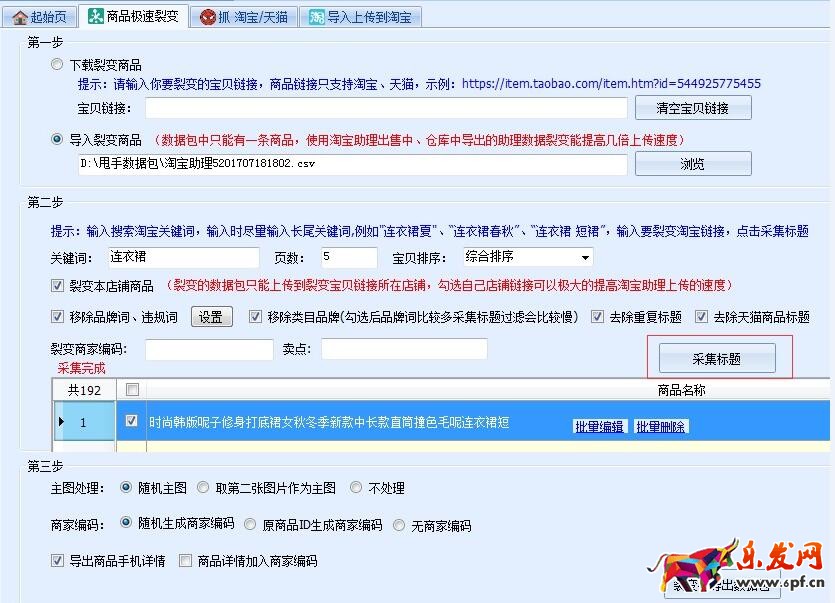The height and width of the screenshot is (603, 835).
Task: Click the green icon on 商品极速裂变 tab
Action: [x=95, y=17]
